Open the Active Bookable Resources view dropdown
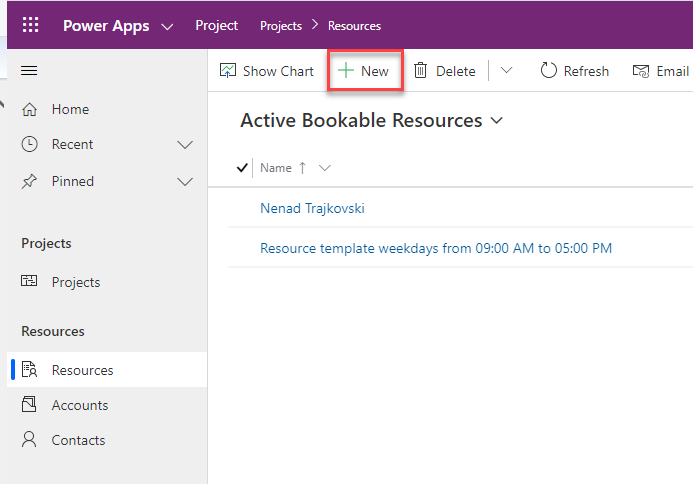This screenshot has width=693, height=484. pos(496,121)
